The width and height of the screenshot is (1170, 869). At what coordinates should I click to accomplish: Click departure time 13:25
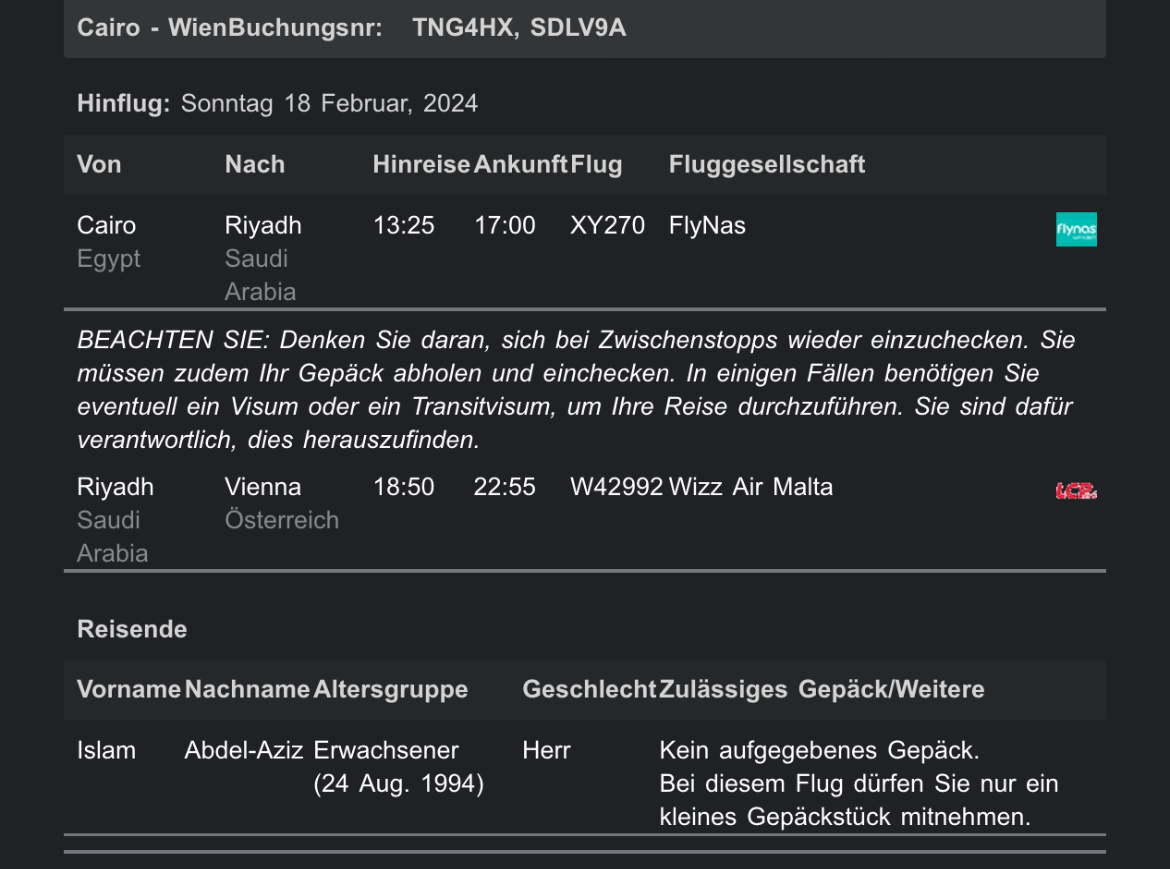(x=404, y=225)
